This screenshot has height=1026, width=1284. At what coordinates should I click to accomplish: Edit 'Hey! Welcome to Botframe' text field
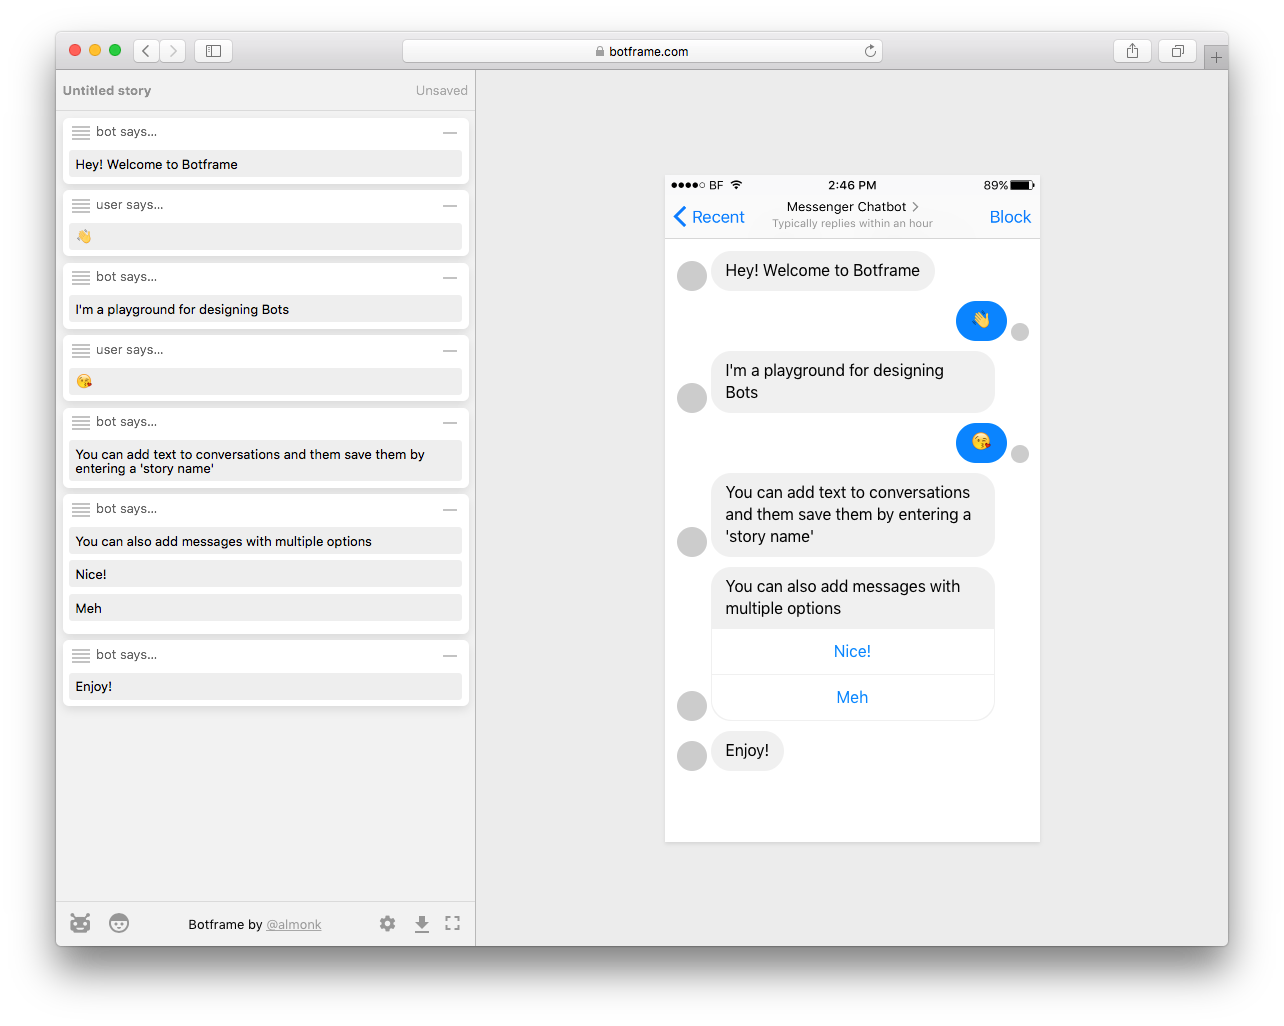266,164
